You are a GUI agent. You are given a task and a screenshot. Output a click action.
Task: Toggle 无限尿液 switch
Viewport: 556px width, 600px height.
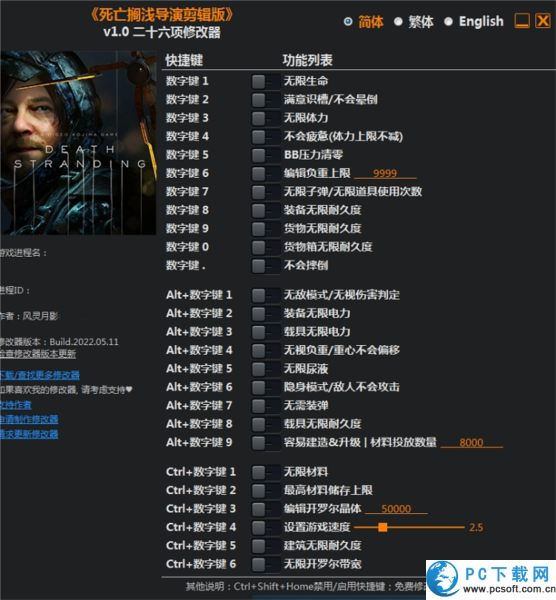(265, 369)
